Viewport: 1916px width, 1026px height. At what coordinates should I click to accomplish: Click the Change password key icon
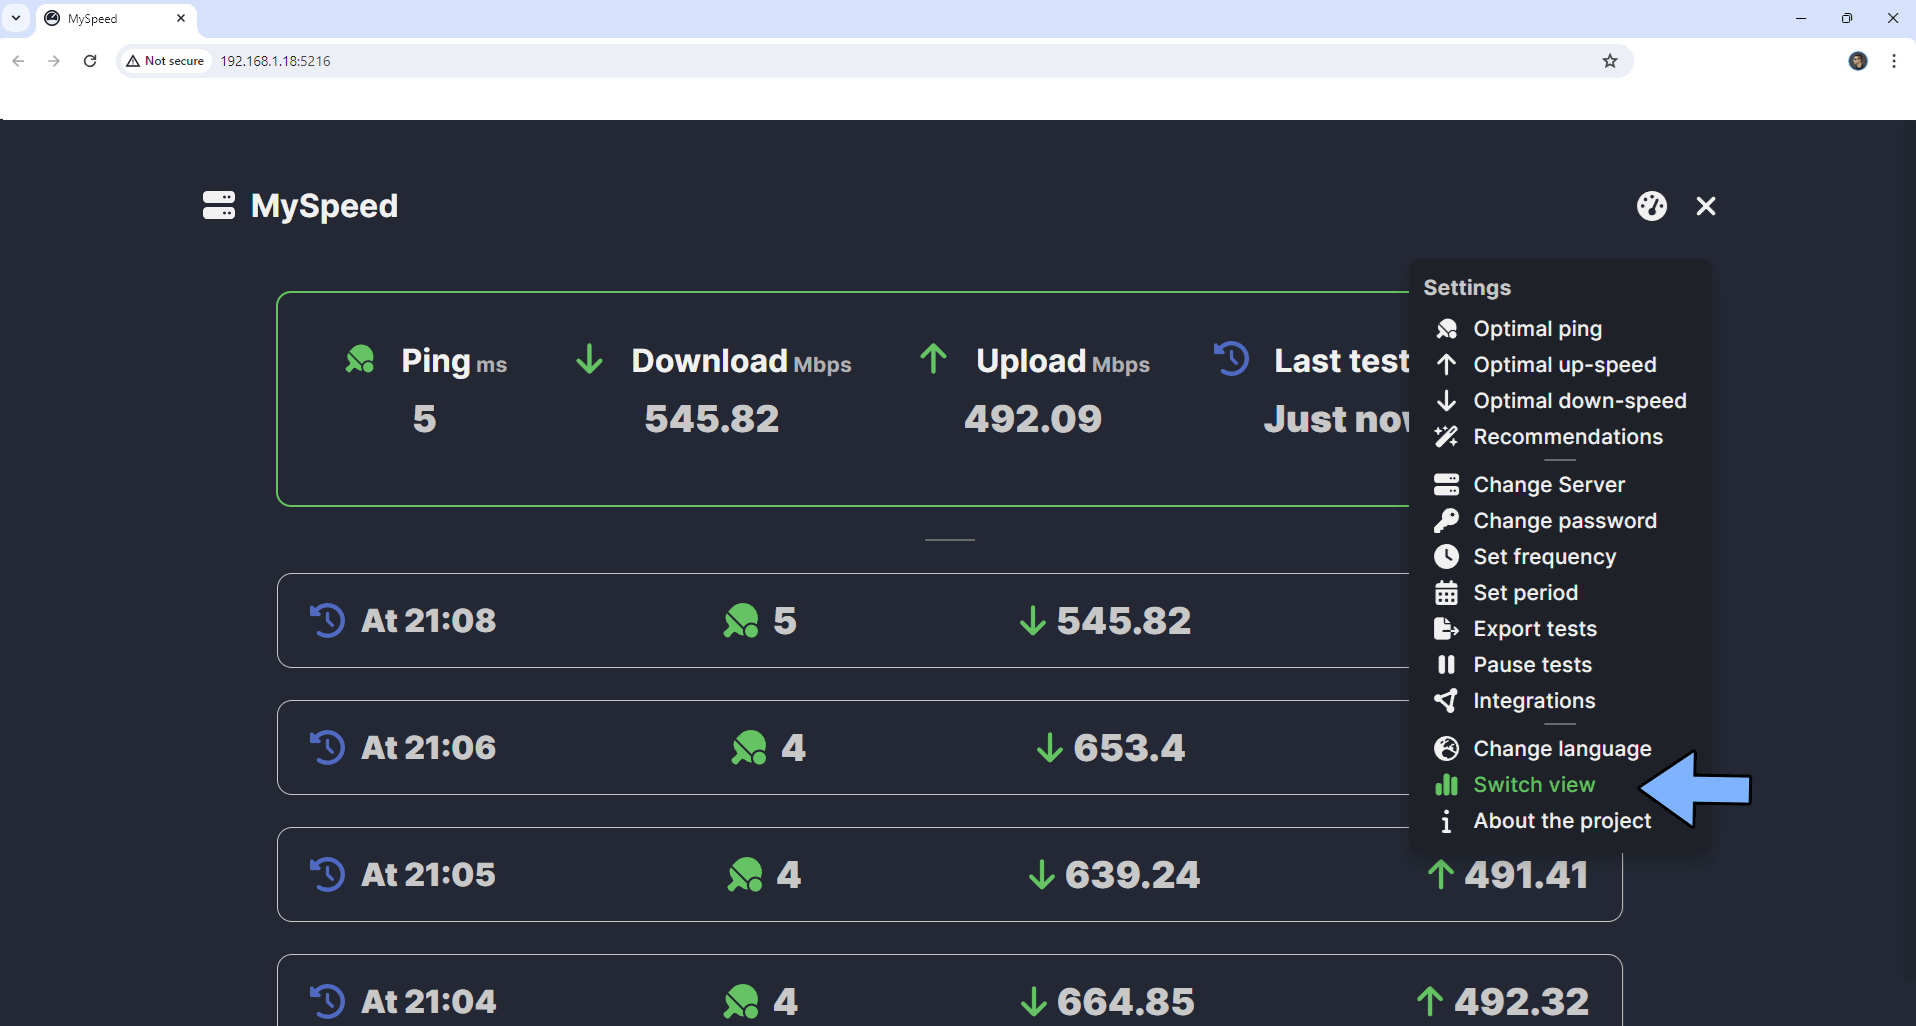pyautogui.click(x=1446, y=521)
